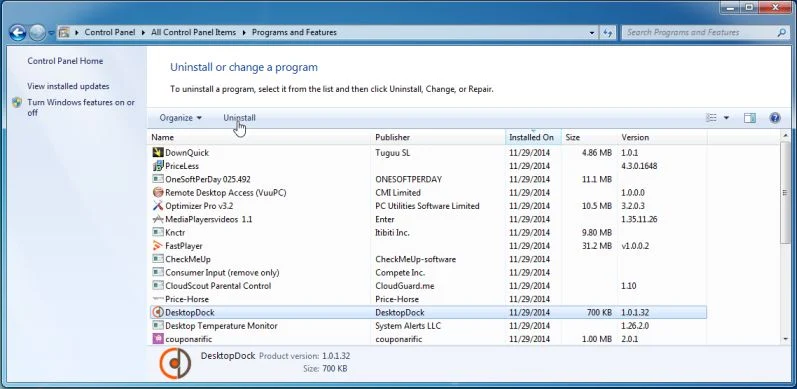Click the Windows features shield icon
This screenshot has width=797, height=389.
(x=17, y=102)
